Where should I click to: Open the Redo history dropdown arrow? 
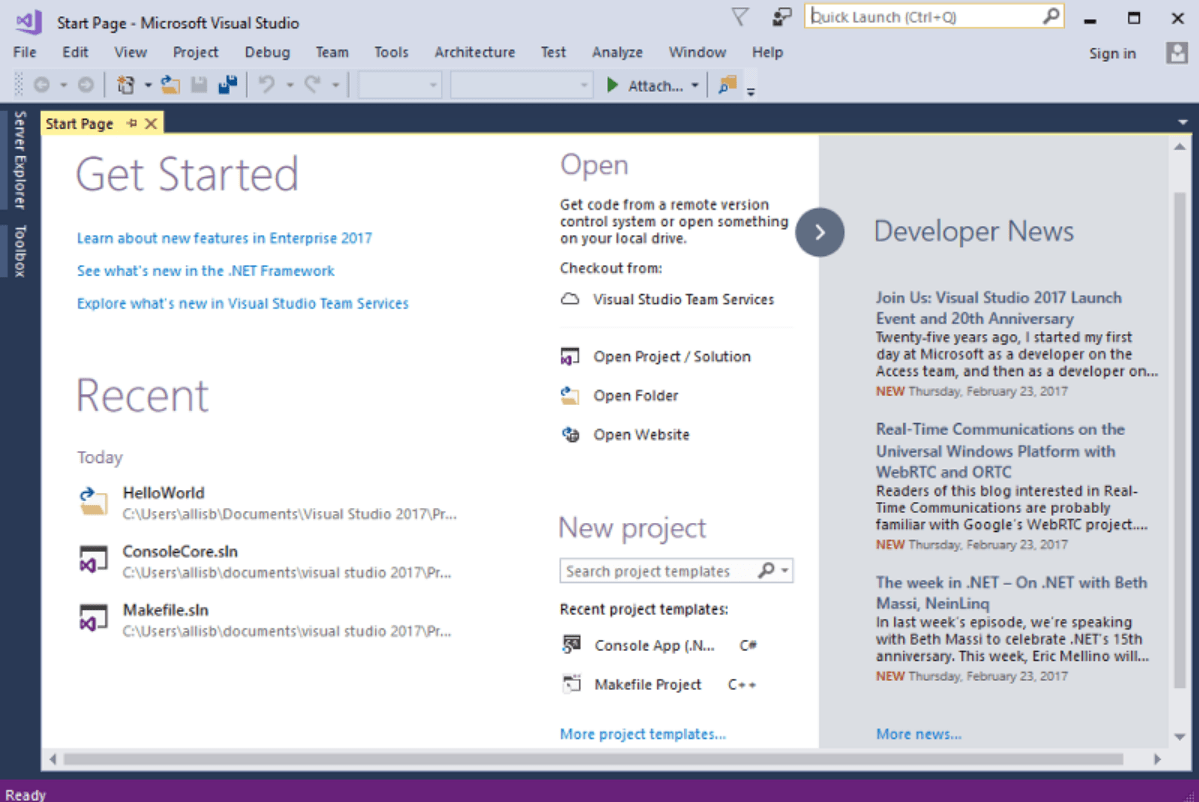[335, 85]
